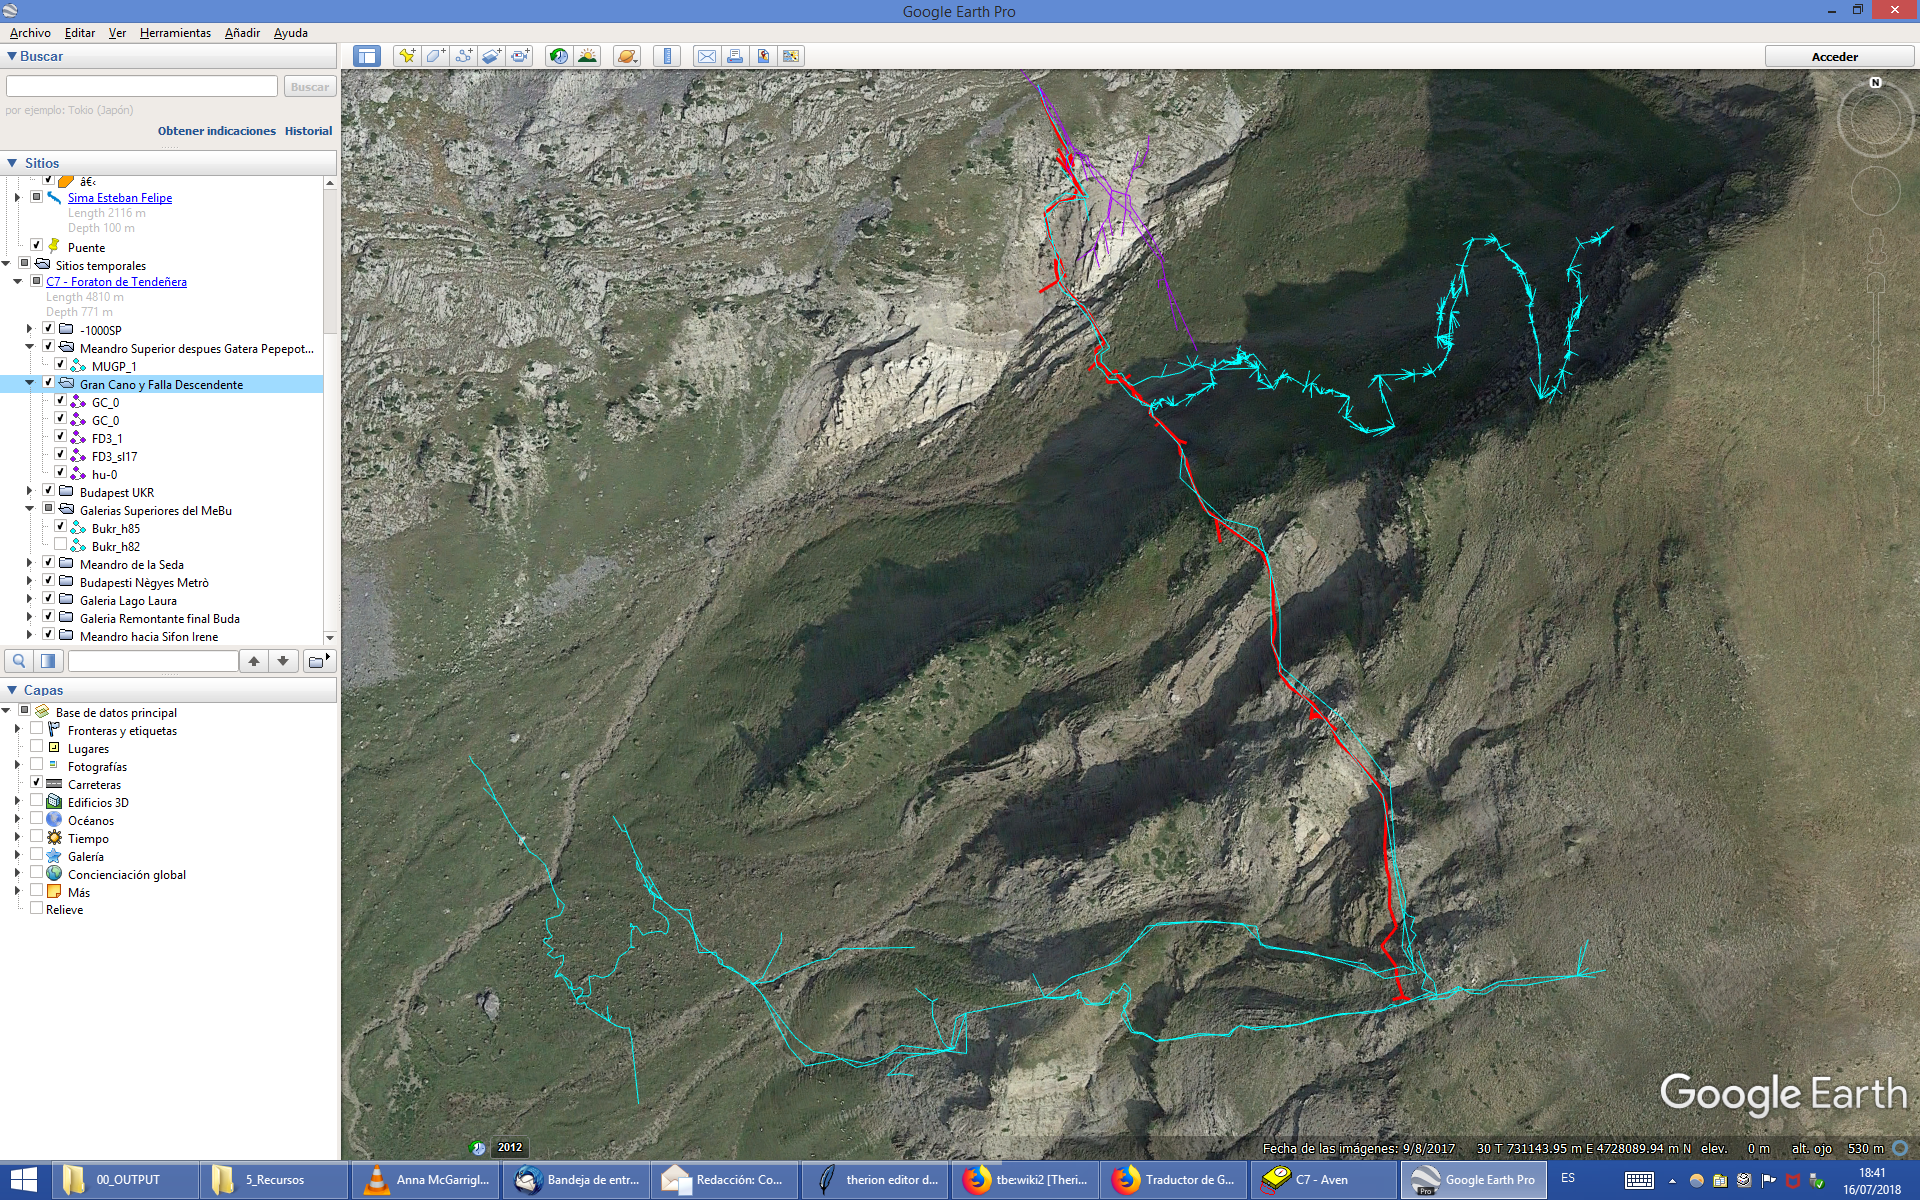Open therion editor taskbar item
The height and width of the screenshot is (1200, 1920).
875,1180
